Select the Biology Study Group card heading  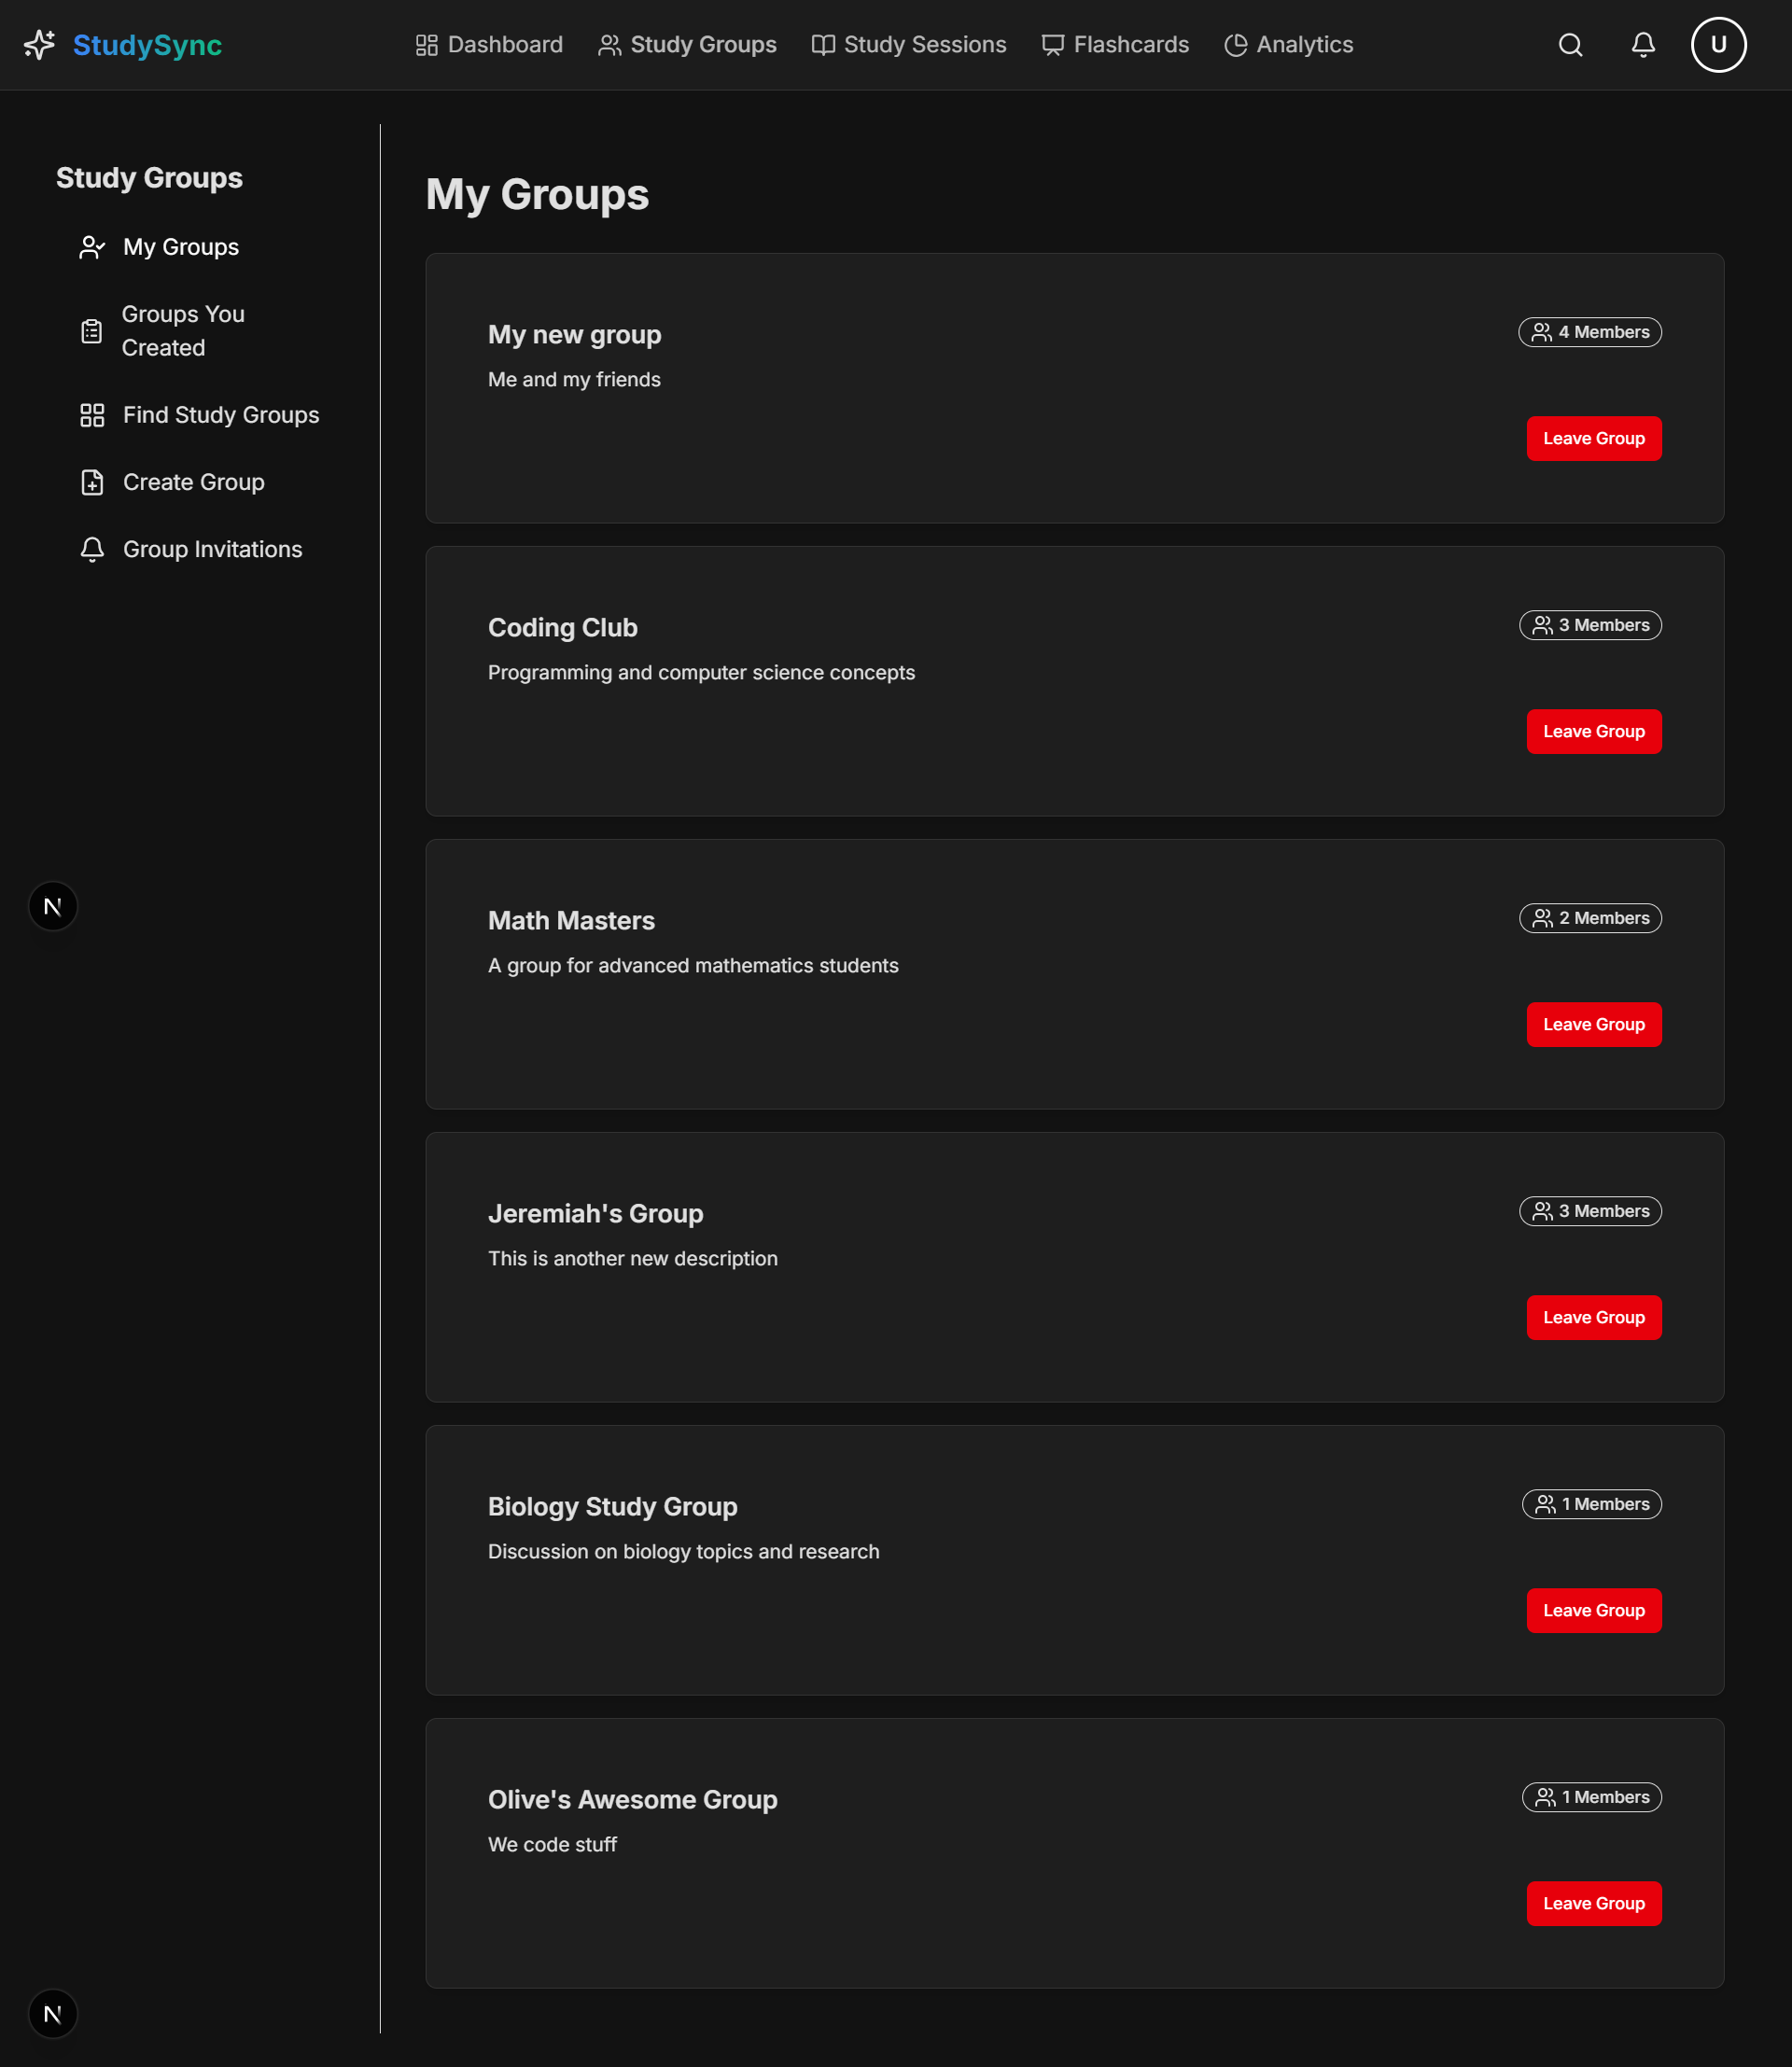tap(612, 1506)
